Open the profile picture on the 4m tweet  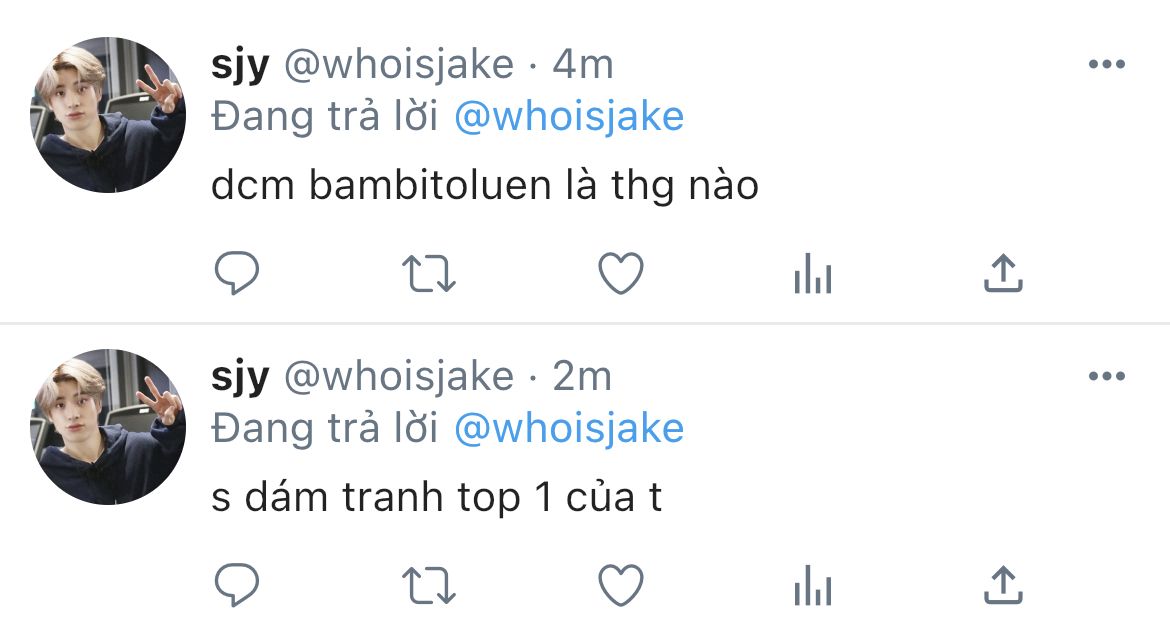pos(107,115)
